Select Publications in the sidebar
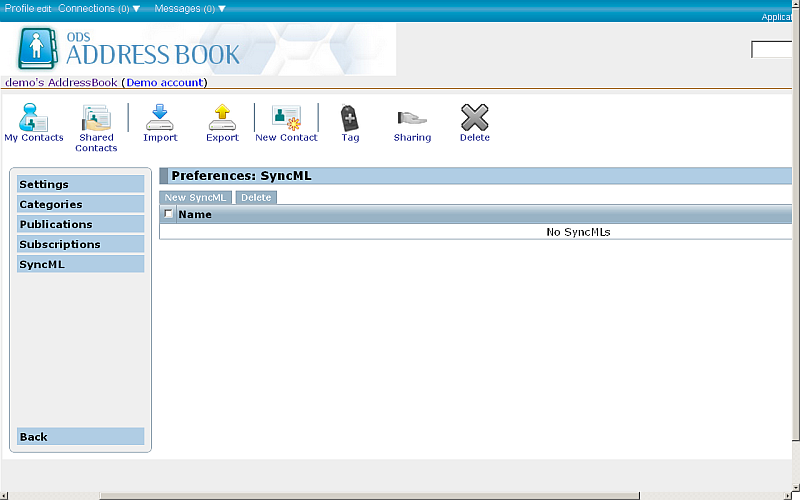The image size is (800, 500). pyautogui.click(x=81, y=224)
